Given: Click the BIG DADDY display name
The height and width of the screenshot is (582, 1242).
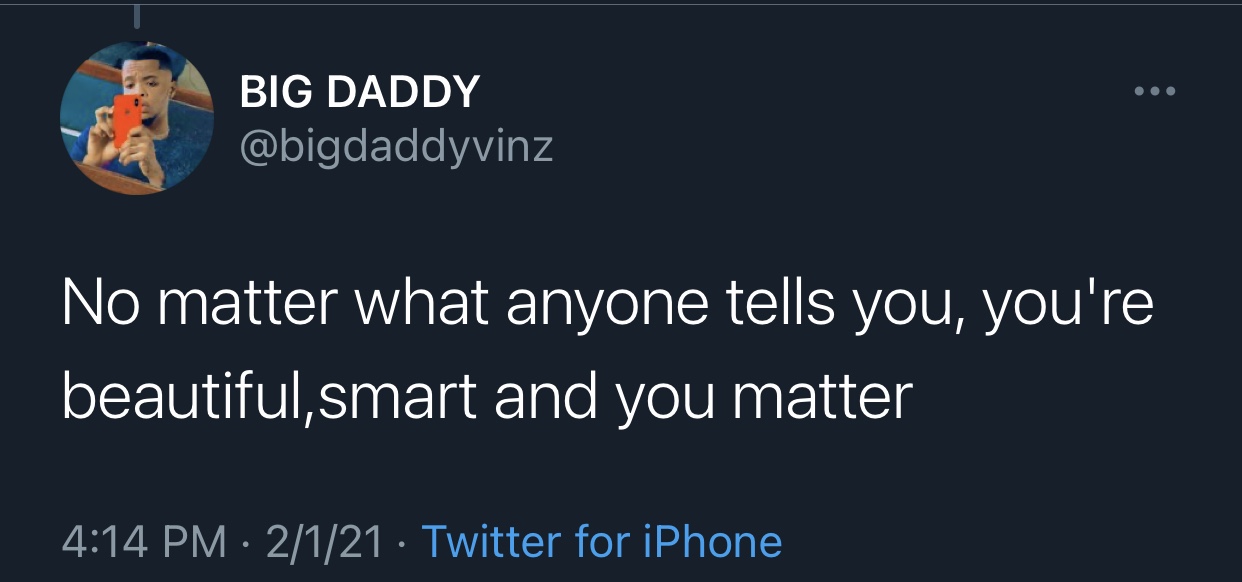Looking at the screenshot, I should [360, 94].
